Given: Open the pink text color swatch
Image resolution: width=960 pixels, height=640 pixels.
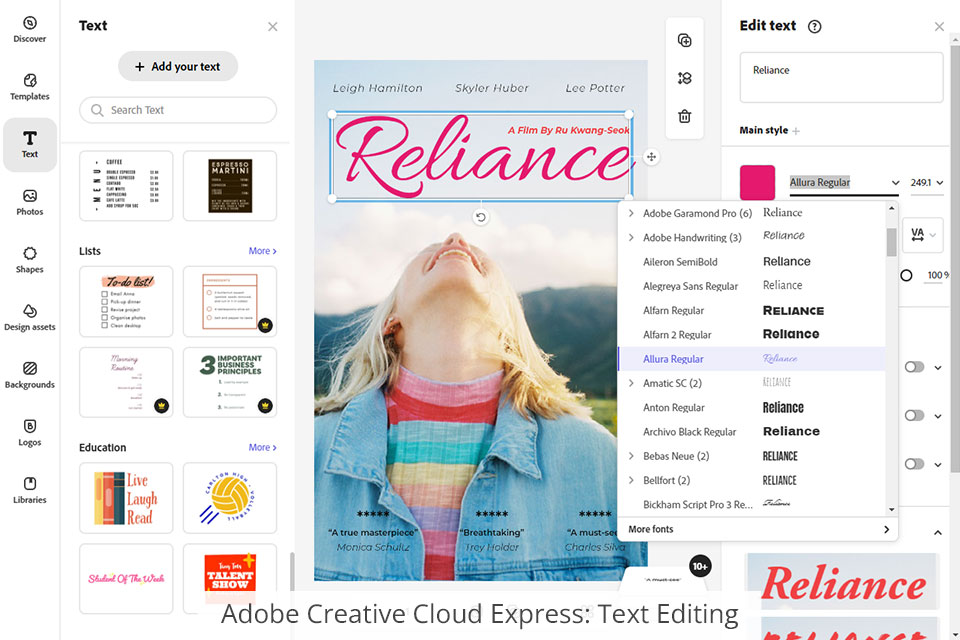Looking at the screenshot, I should [x=757, y=183].
